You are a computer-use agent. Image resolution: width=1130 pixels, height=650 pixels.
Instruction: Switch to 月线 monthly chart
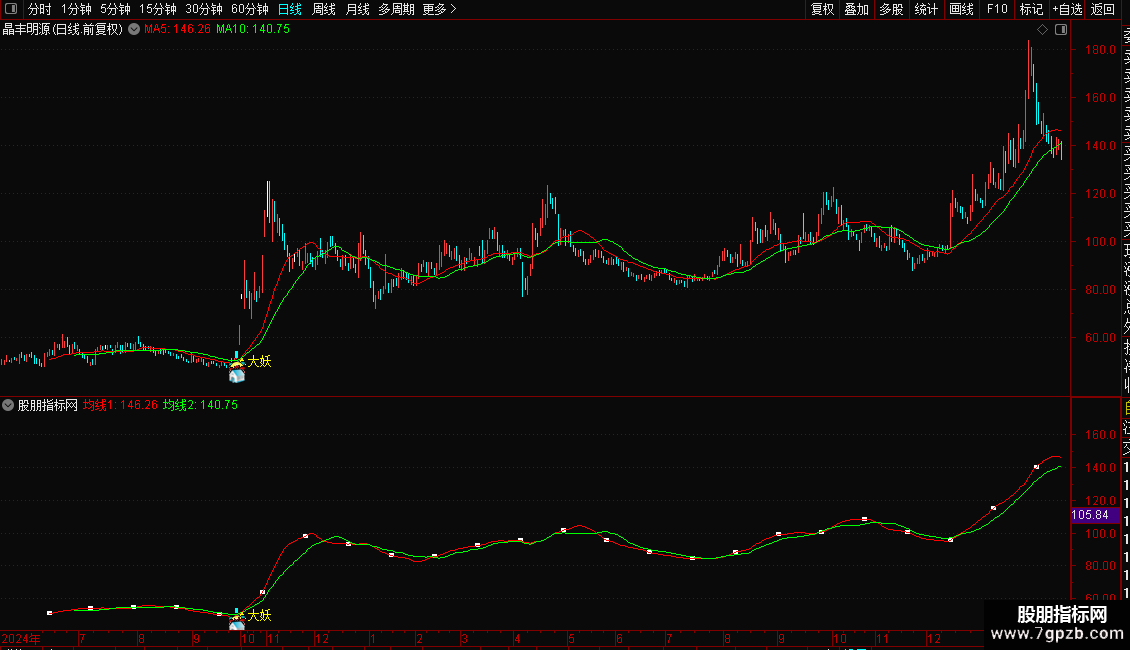click(357, 9)
